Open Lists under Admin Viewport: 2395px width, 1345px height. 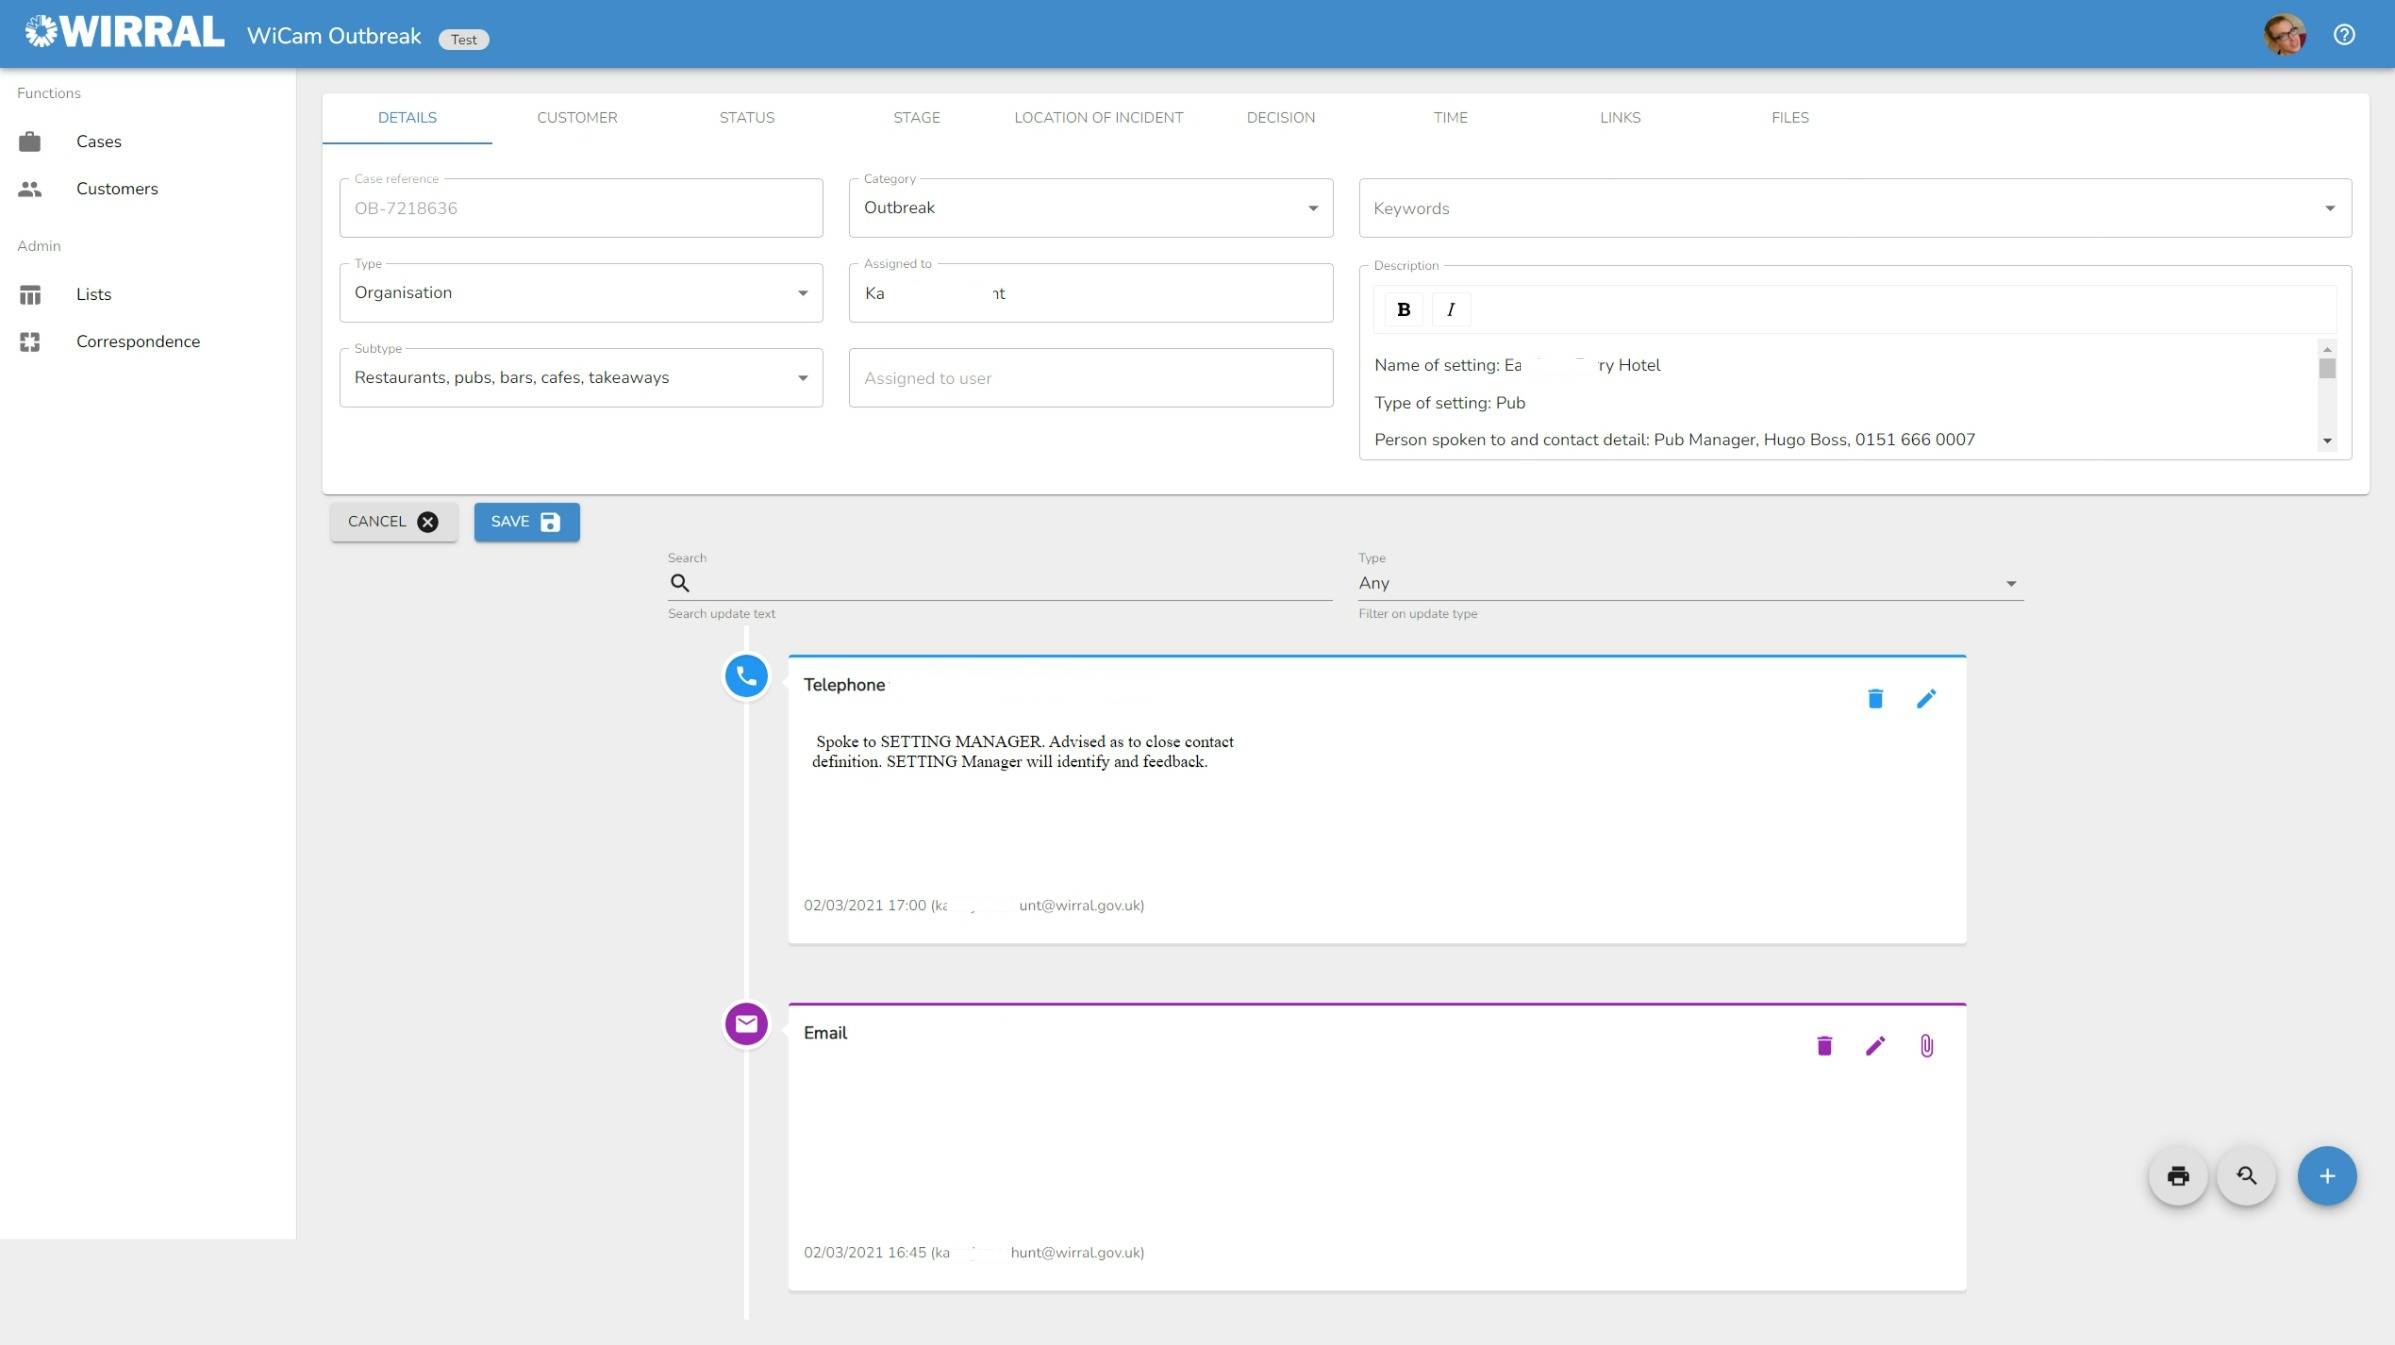(x=93, y=294)
